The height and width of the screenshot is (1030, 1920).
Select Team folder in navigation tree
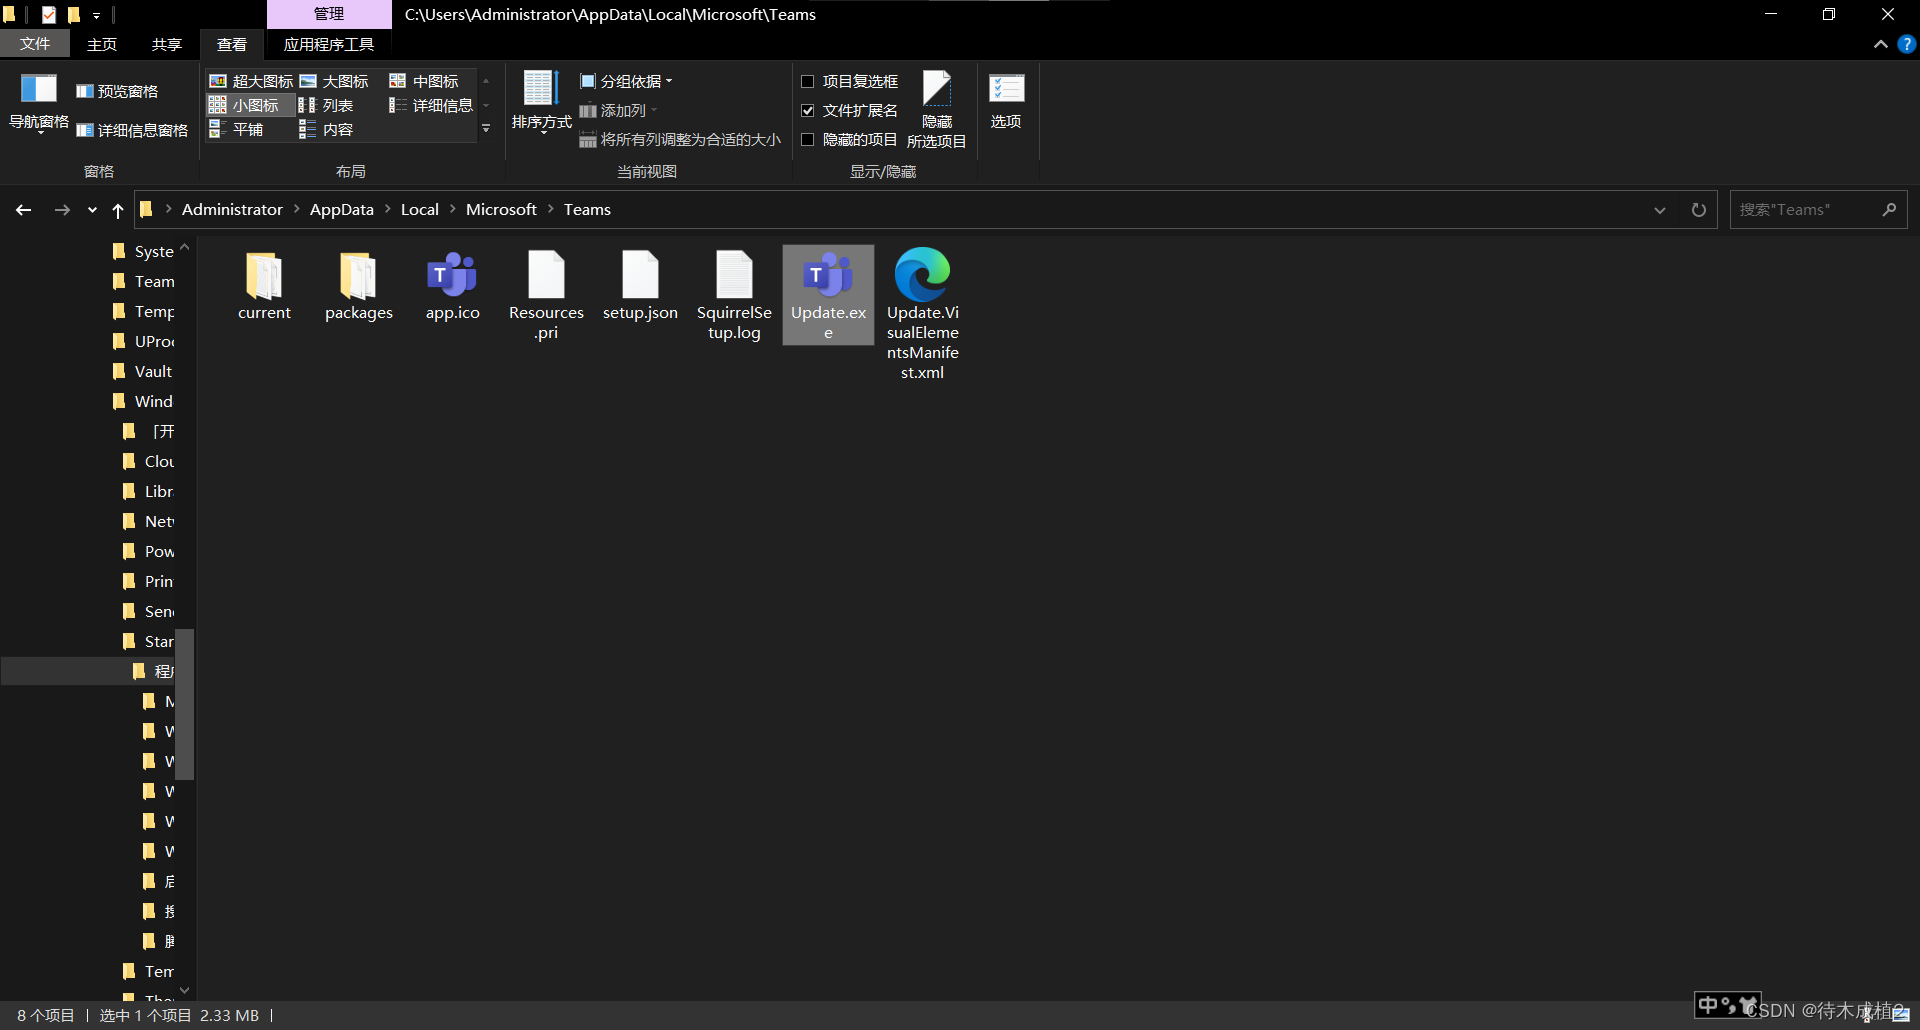(x=143, y=281)
